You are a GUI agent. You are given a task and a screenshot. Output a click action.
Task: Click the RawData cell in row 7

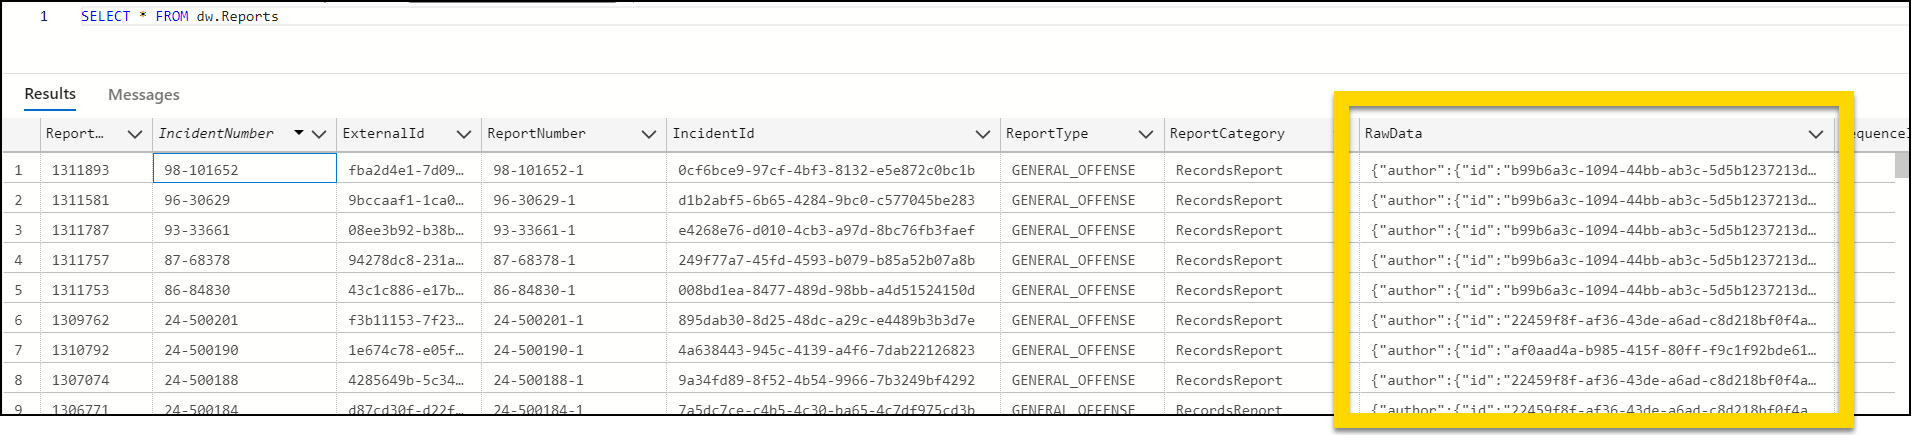point(1593,350)
